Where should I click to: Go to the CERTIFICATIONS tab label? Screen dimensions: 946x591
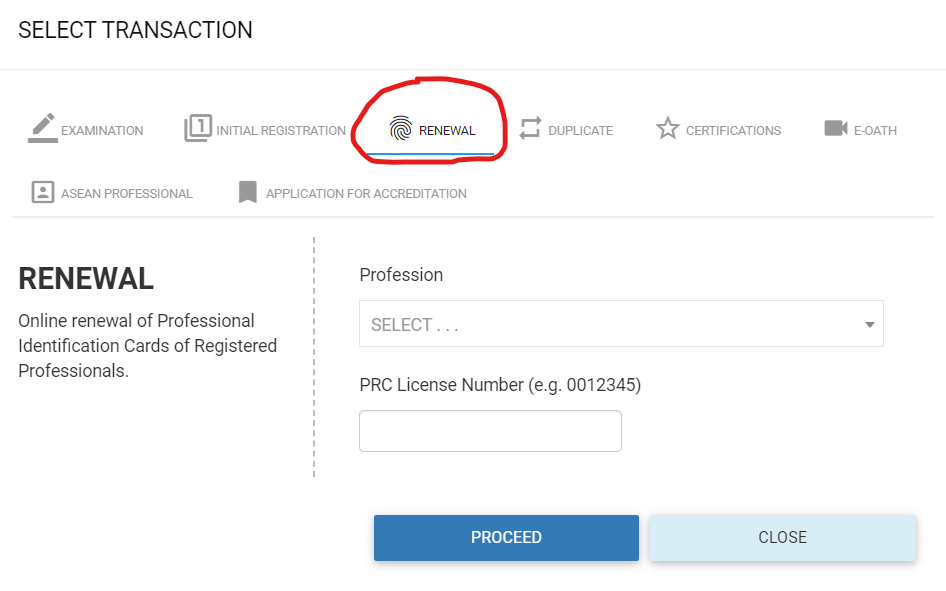tap(733, 131)
